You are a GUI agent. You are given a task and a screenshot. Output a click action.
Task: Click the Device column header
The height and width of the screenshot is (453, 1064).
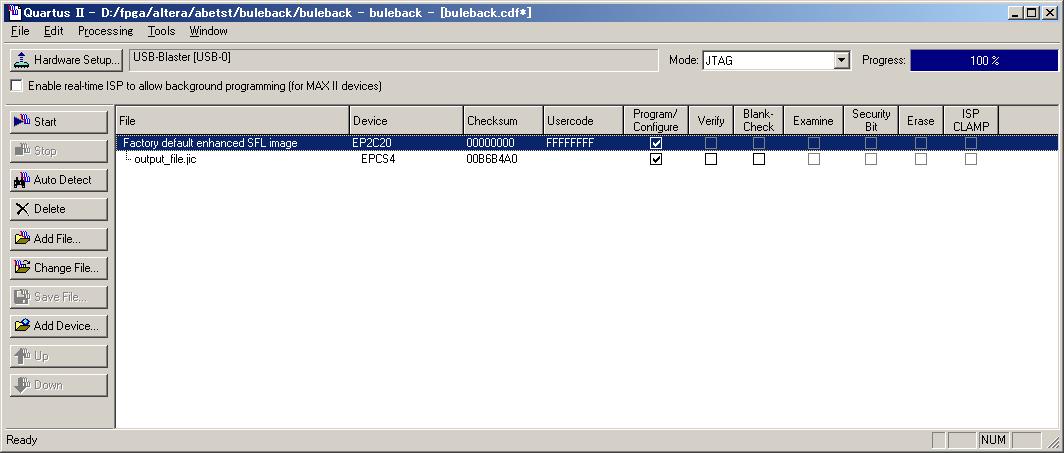pos(406,121)
